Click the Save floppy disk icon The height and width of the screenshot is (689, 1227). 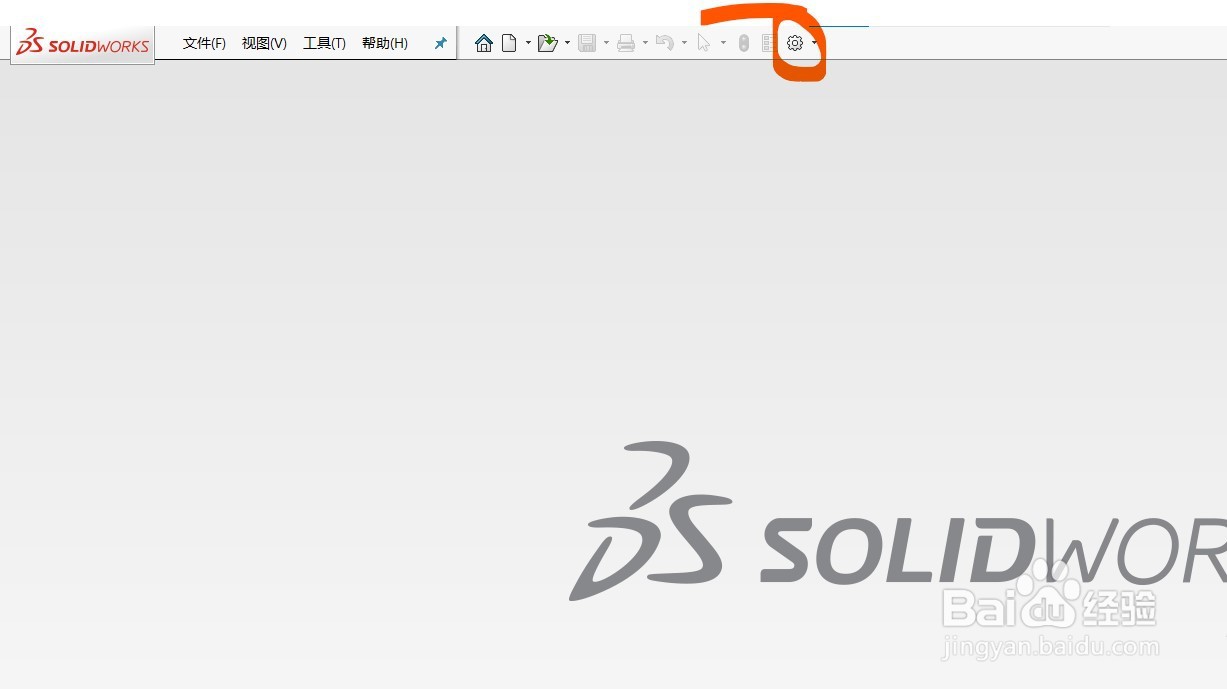tap(587, 43)
